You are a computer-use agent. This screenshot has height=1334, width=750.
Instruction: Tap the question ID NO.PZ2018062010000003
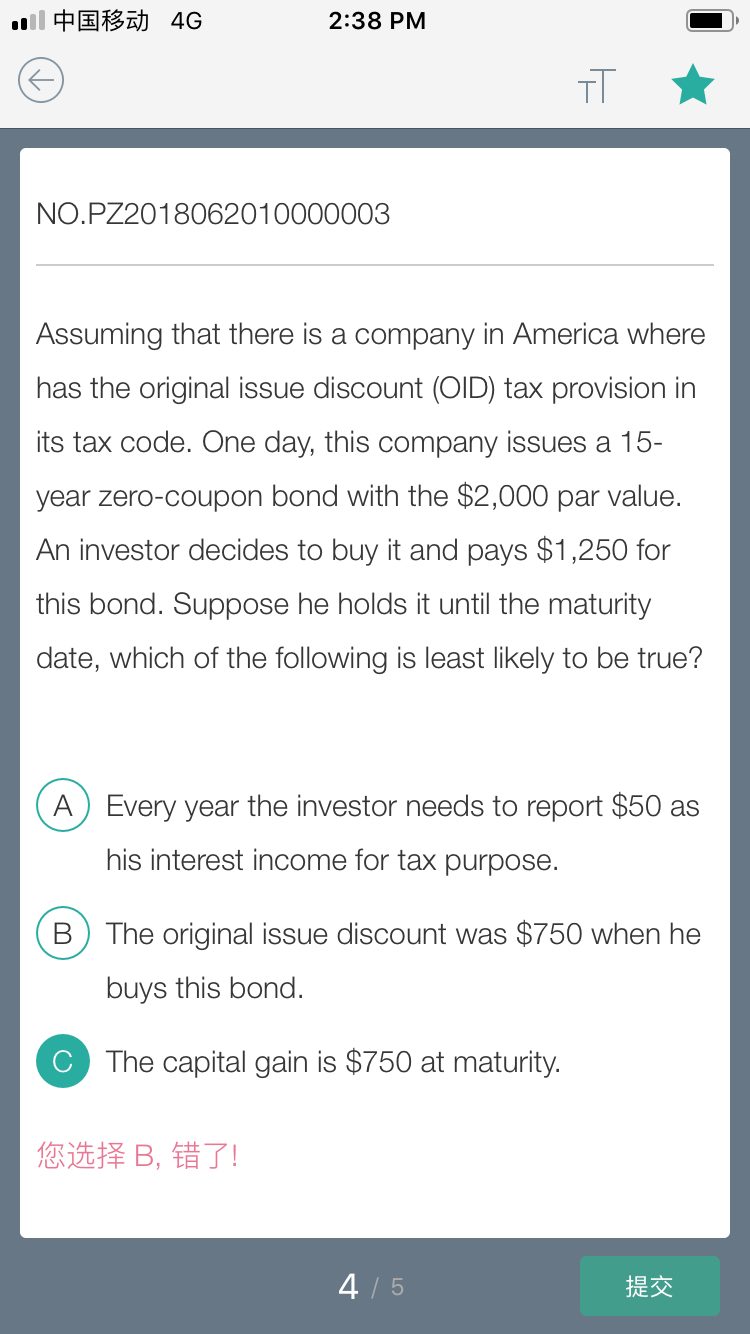(x=213, y=214)
